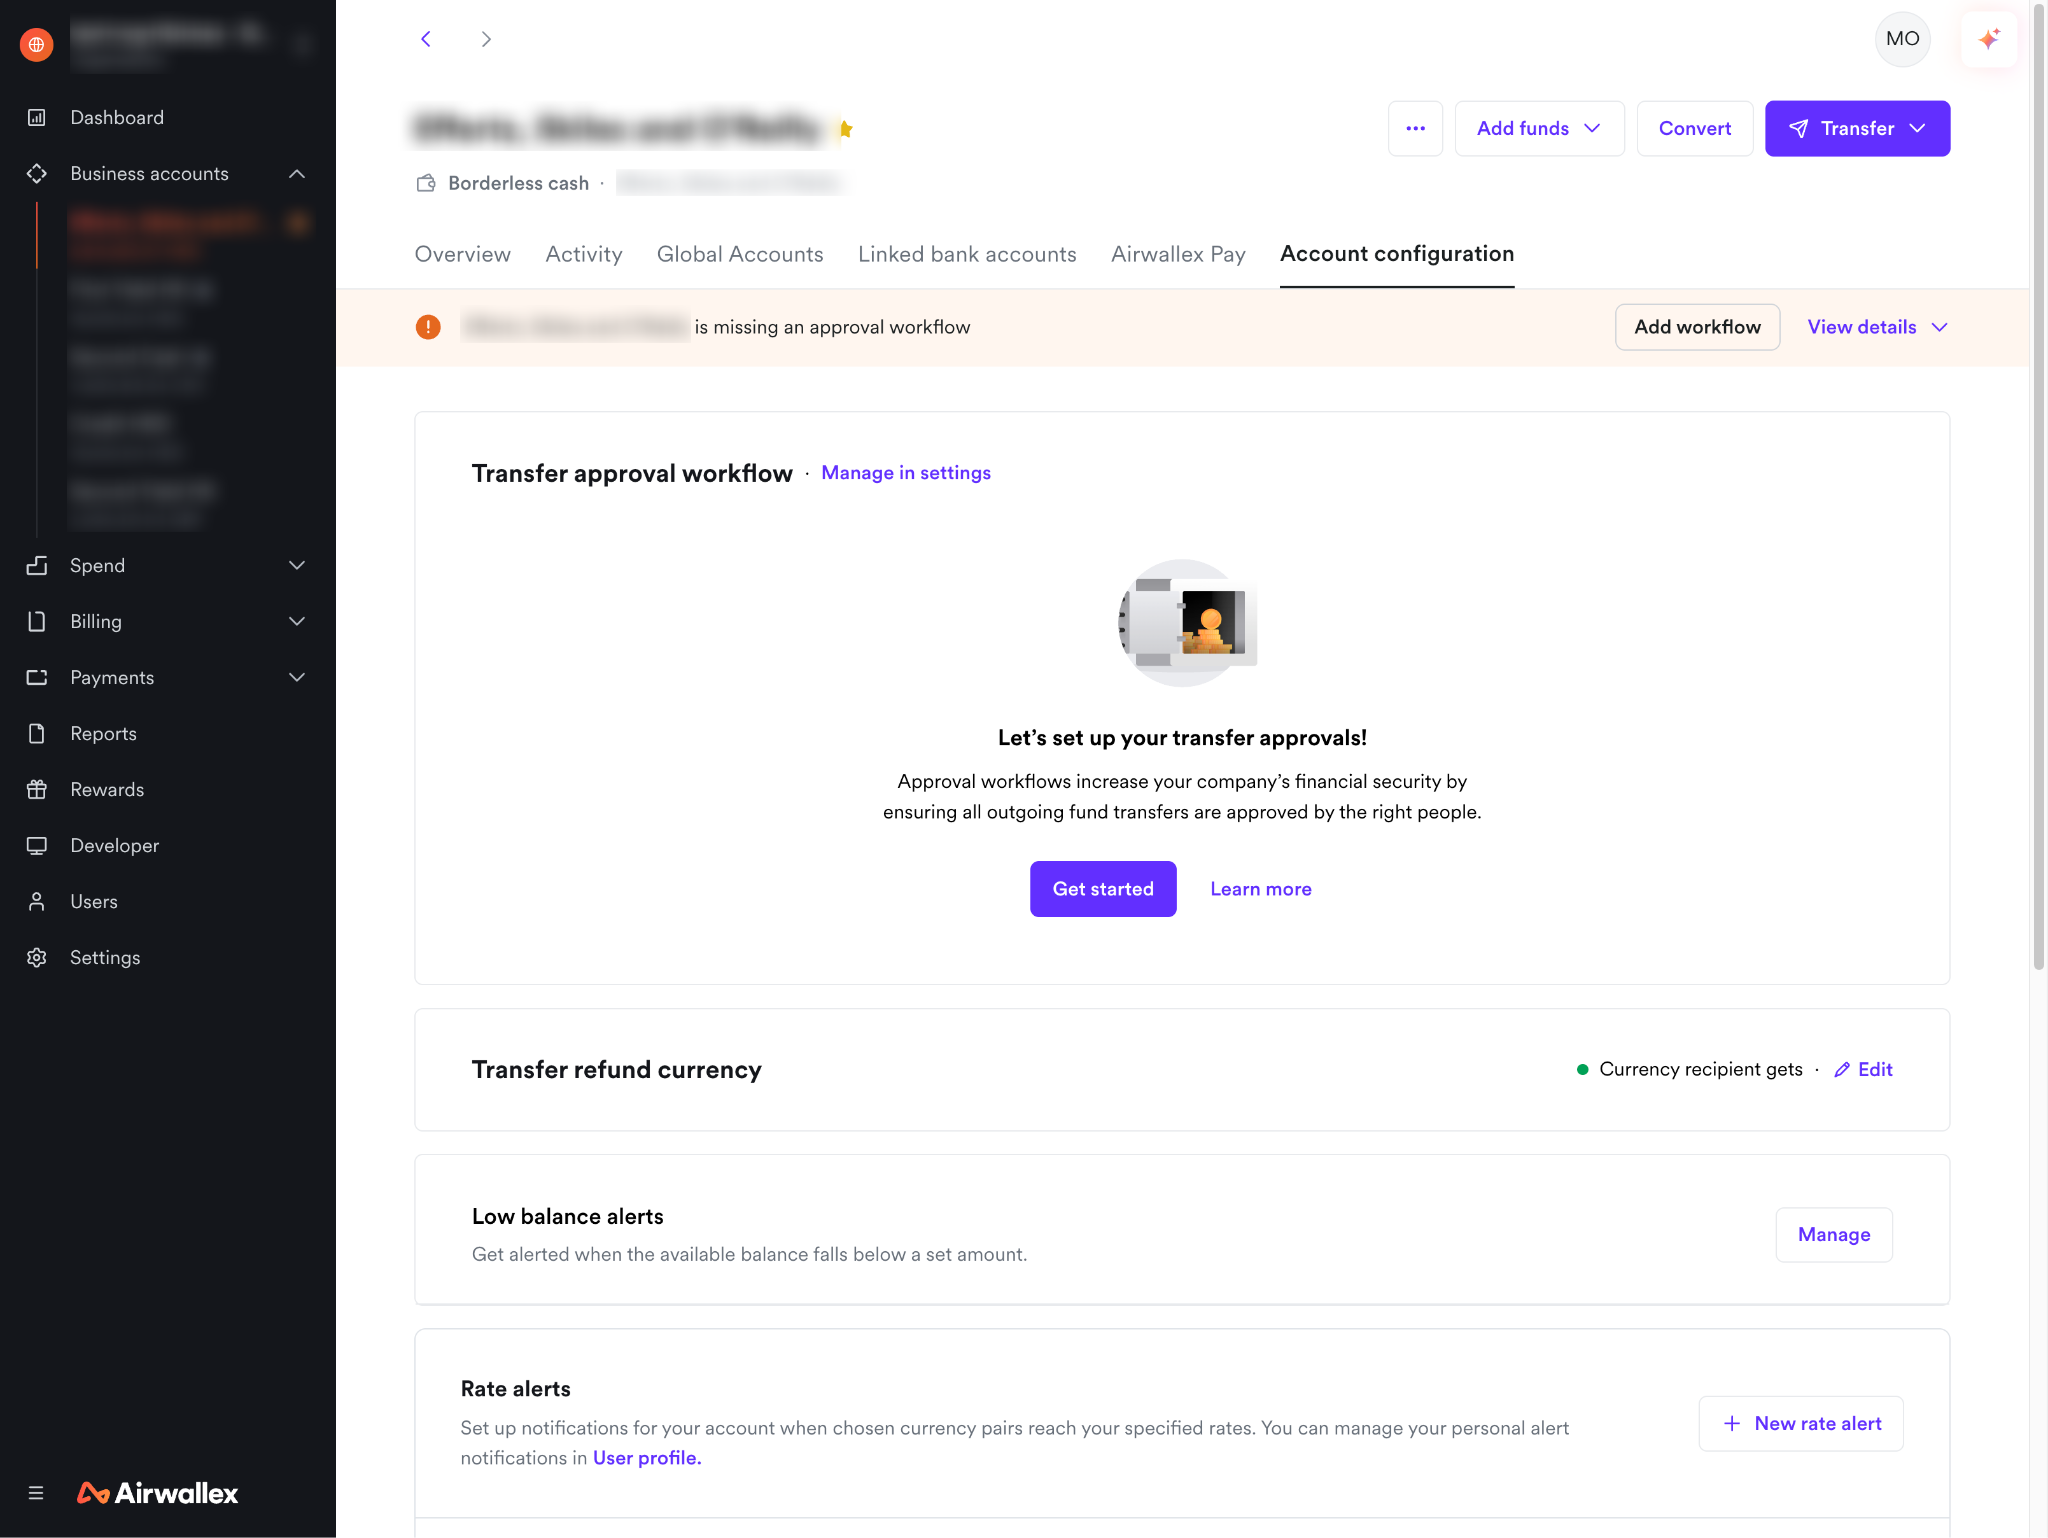Screen dimensions: 2048x1538
Task: Switch to the Linked bank accounts tab
Action: click(x=967, y=254)
